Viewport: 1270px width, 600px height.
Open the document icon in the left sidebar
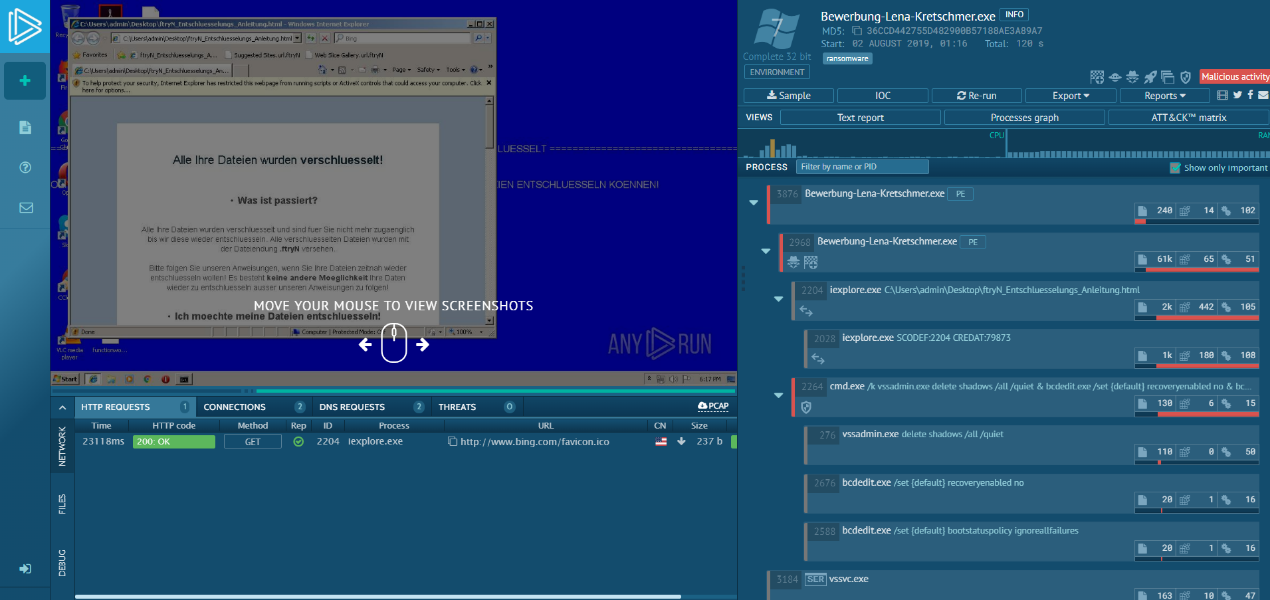25,127
